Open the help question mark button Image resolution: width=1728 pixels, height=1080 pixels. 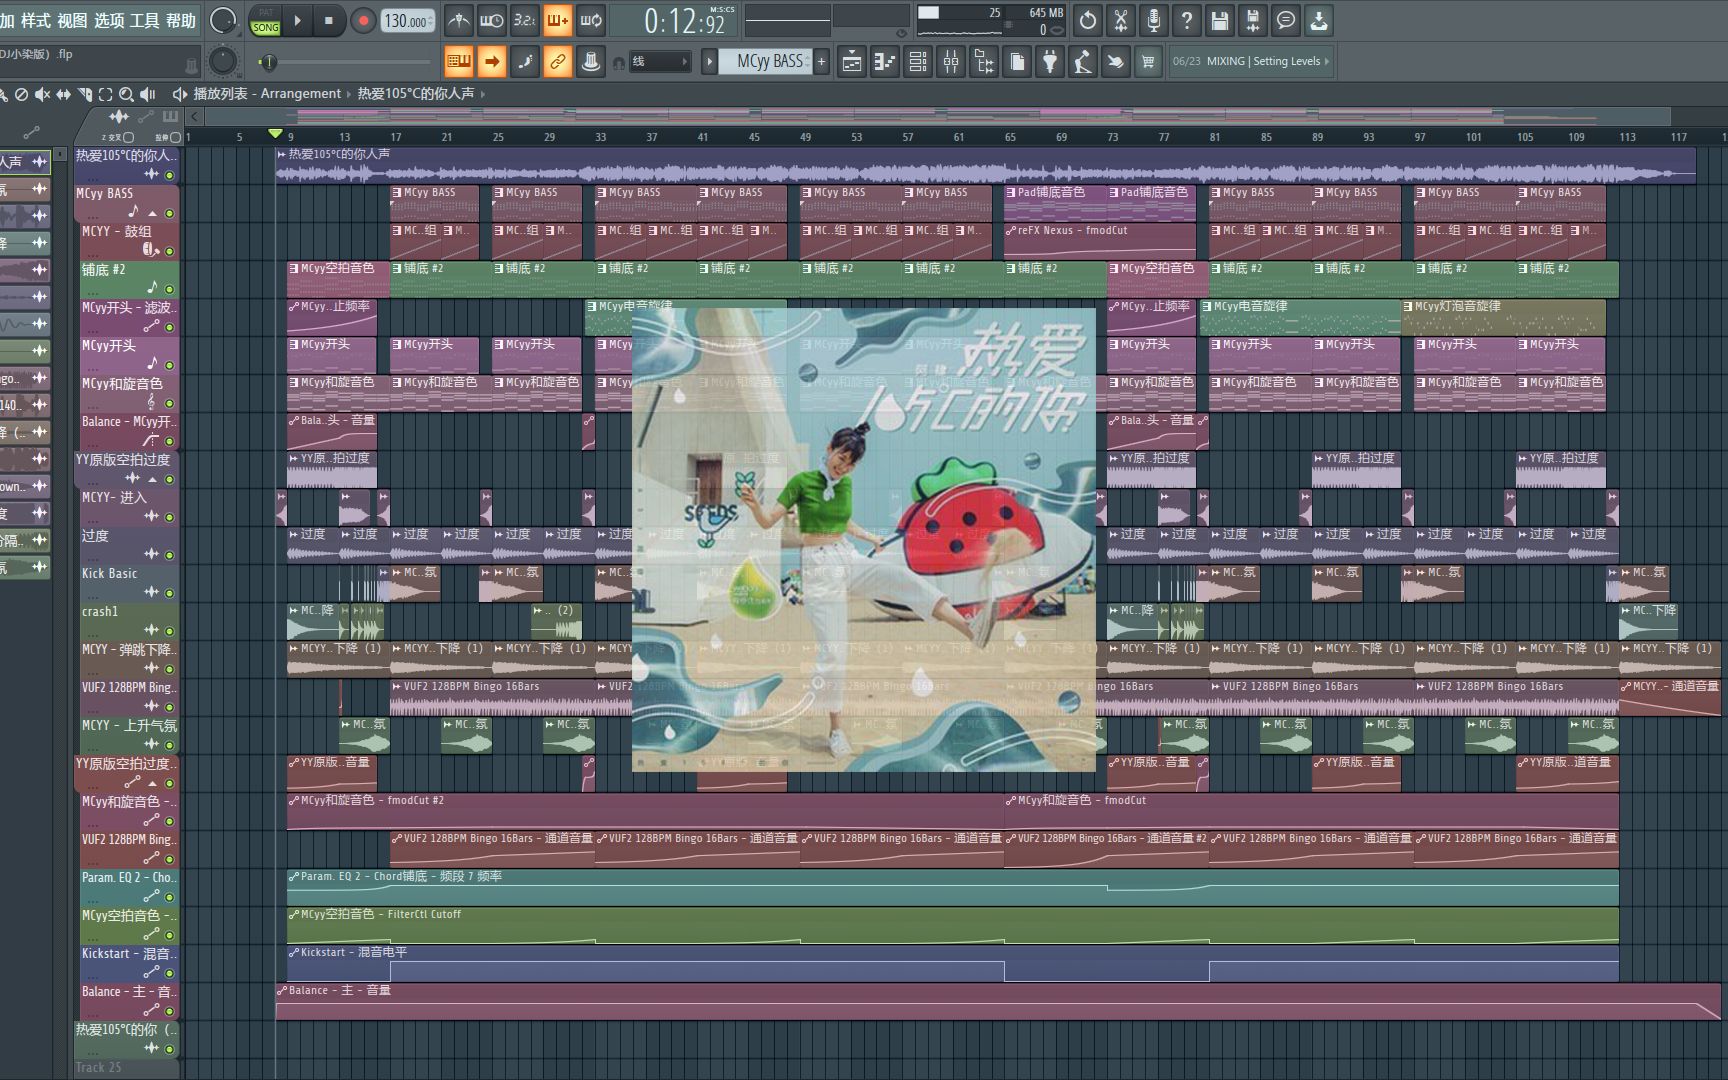1187,20
